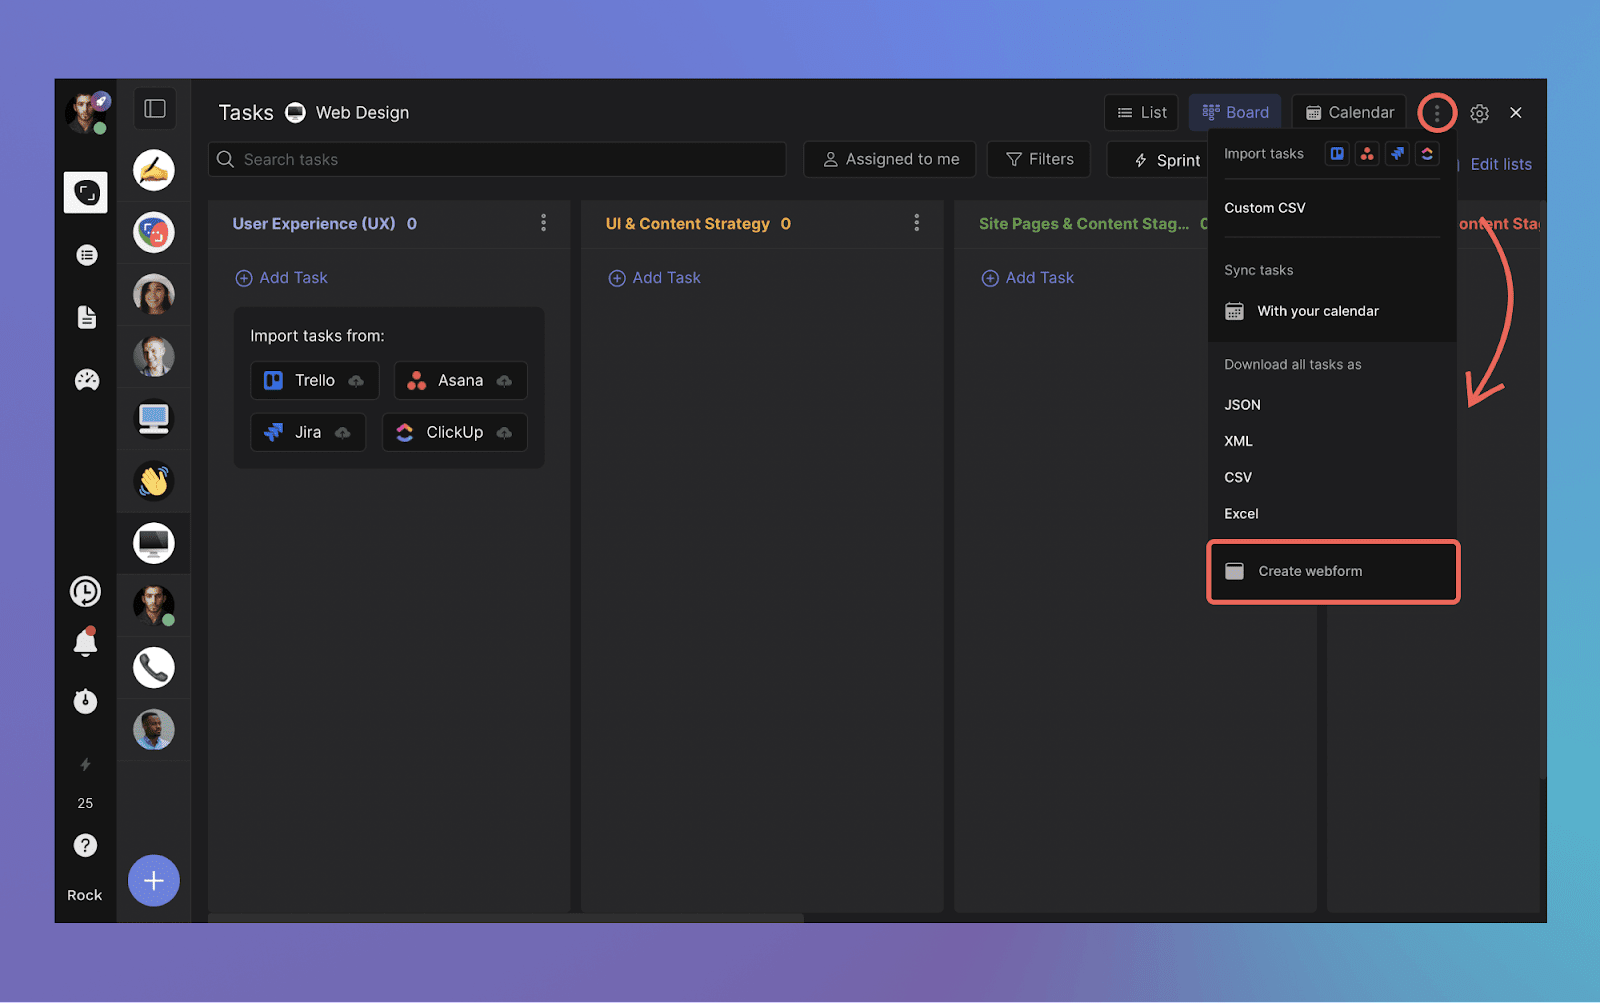
Task: Click Trello icon in Import tasks menu row
Action: point(1337,154)
